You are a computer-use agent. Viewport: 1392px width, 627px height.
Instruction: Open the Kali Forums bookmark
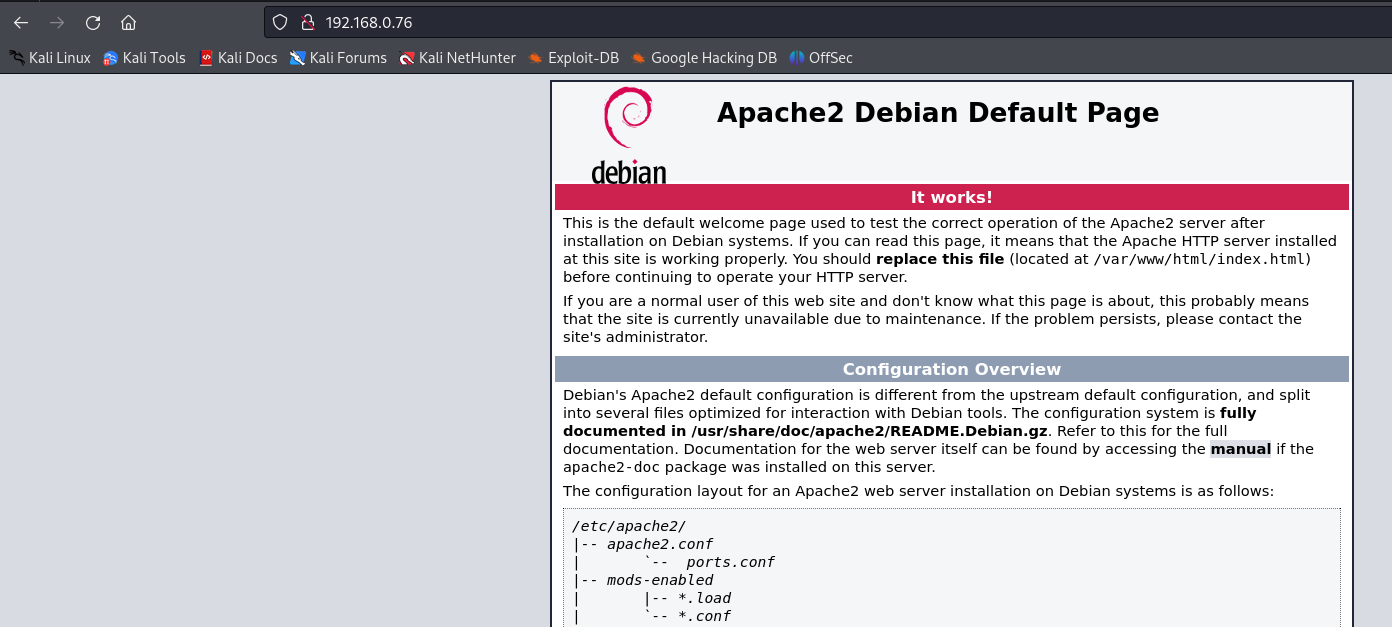point(338,58)
